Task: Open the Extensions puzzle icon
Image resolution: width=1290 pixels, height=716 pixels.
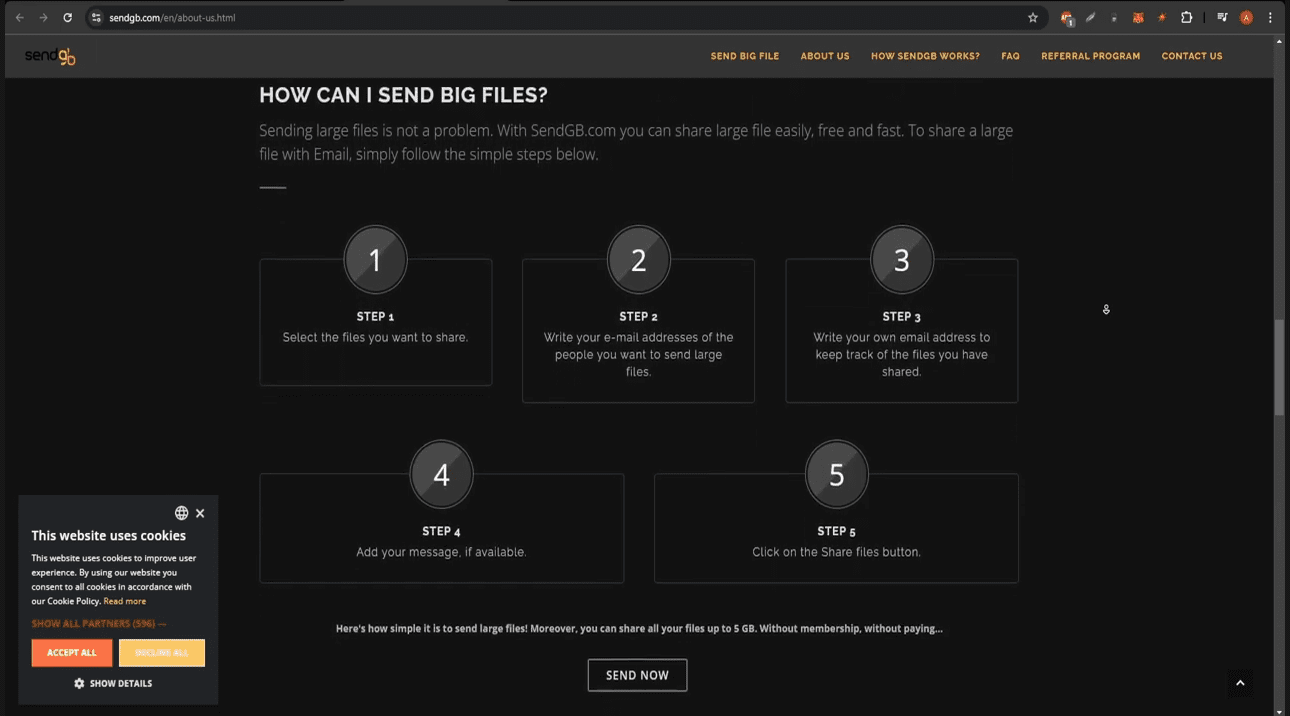Action: point(1186,18)
